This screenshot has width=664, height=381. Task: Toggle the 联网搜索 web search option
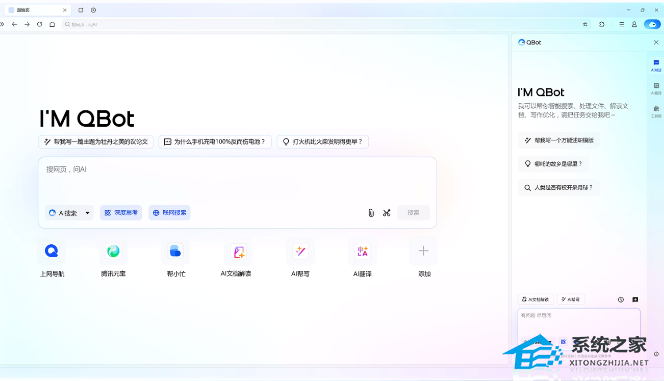point(169,213)
